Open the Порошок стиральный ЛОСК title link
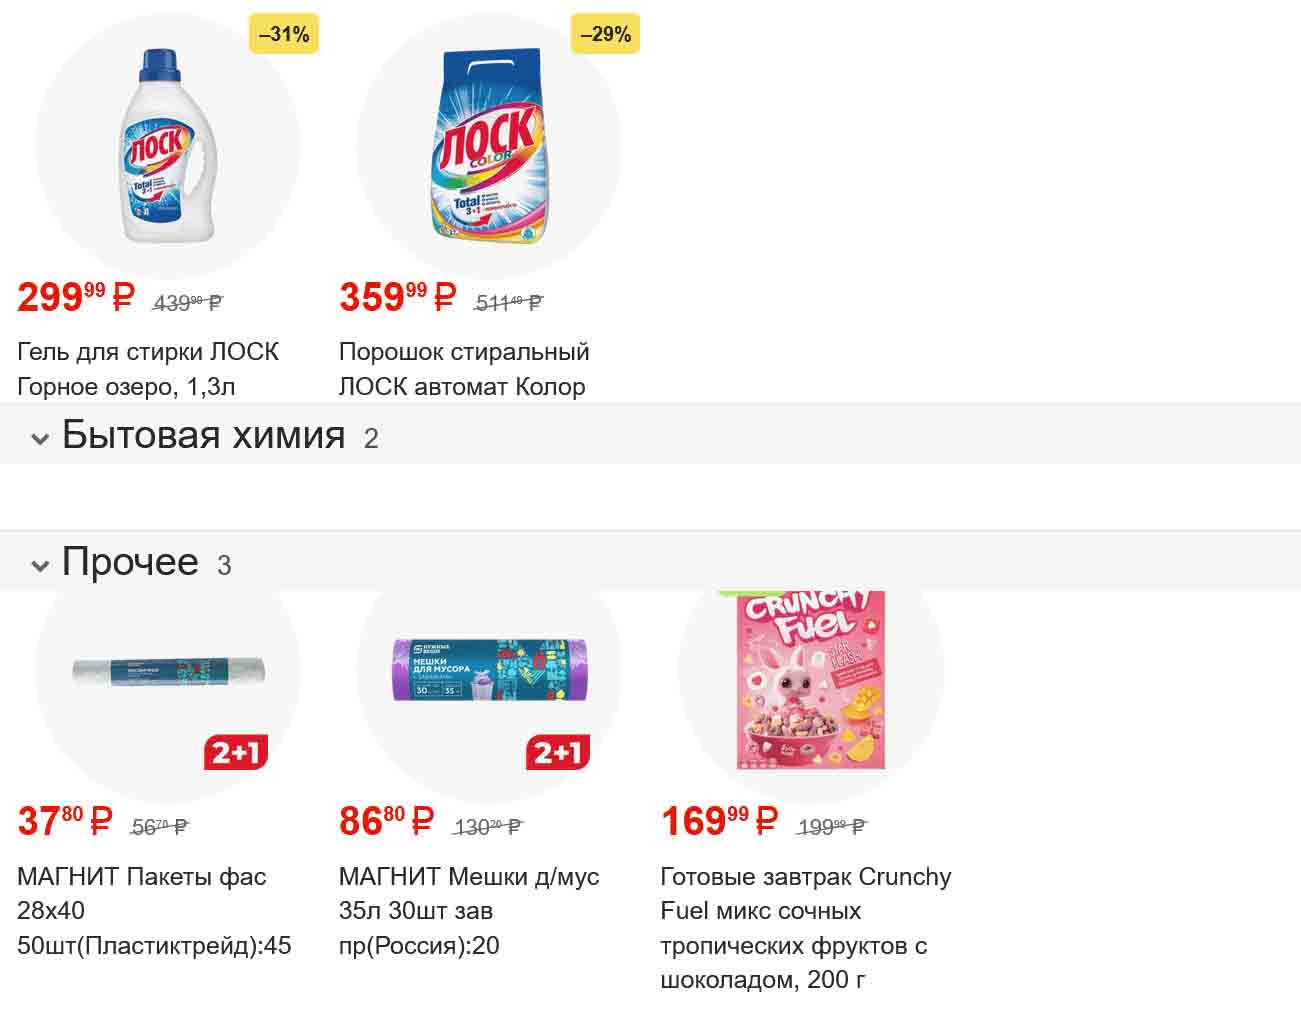This screenshot has width=1301, height=1018. [x=464, y=369]
